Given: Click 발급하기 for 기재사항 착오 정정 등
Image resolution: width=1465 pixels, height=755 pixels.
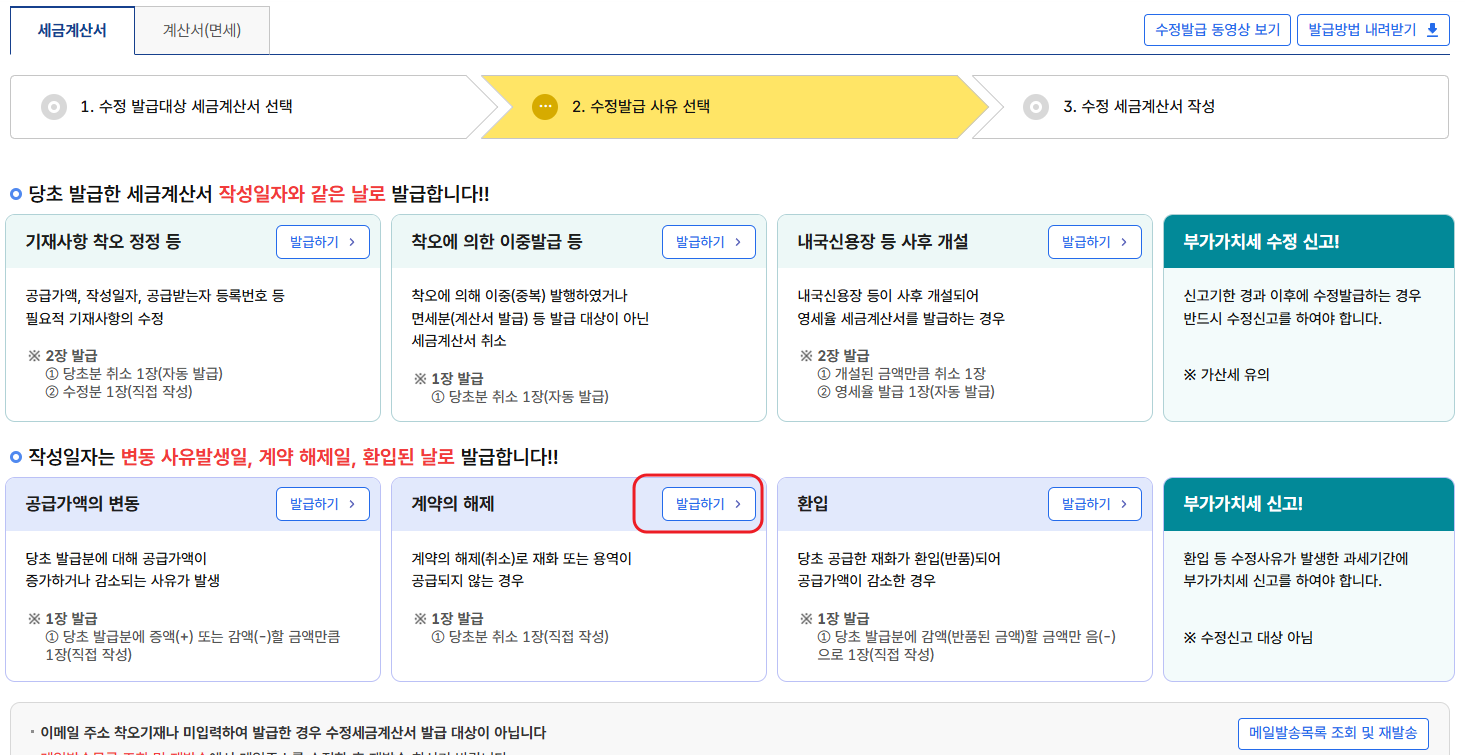Looking at the screenshot, I should (322, 241).
